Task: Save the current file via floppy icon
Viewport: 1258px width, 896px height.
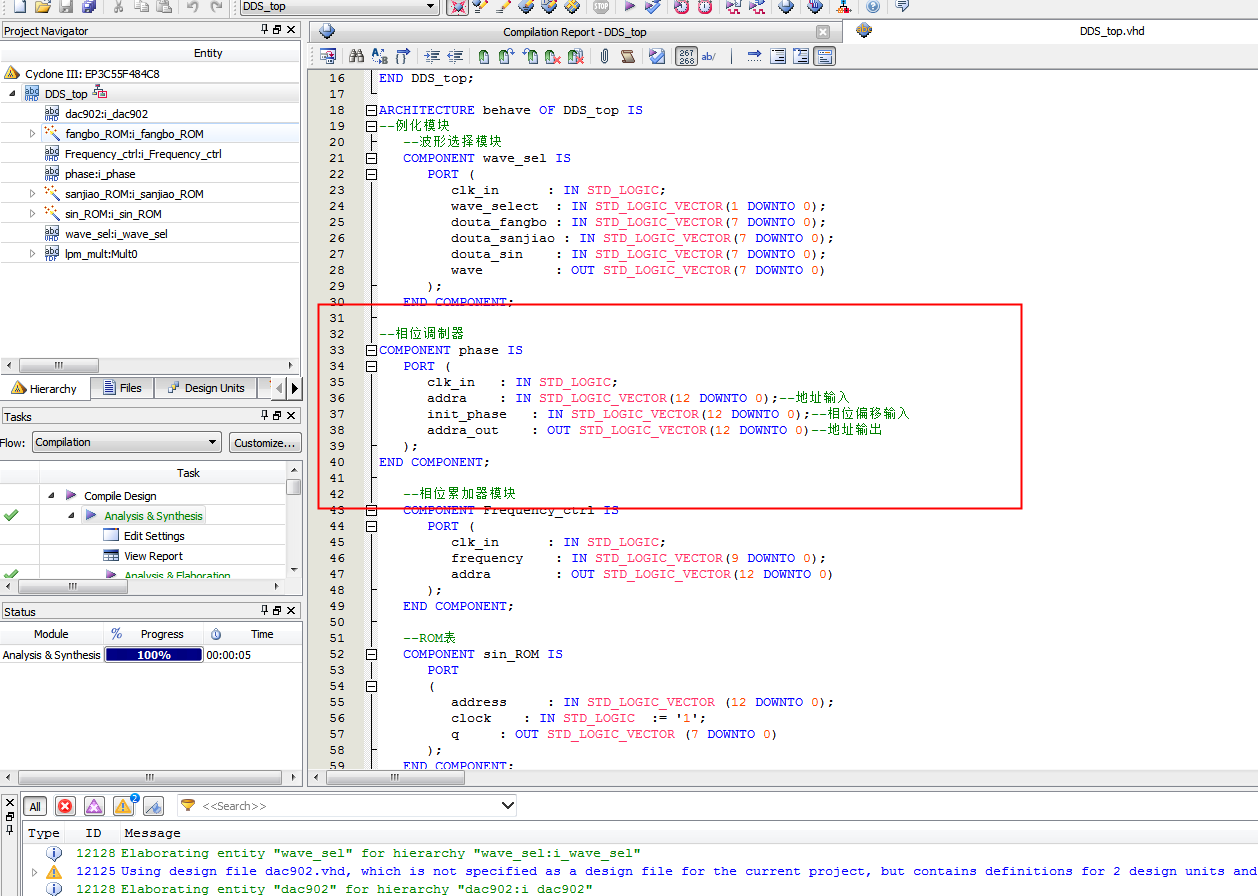Action: 66,6
